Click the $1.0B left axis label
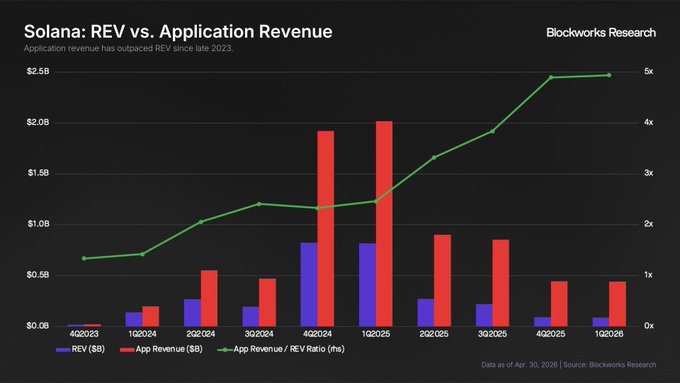680x383 pixels. click(x=39, y=224)
